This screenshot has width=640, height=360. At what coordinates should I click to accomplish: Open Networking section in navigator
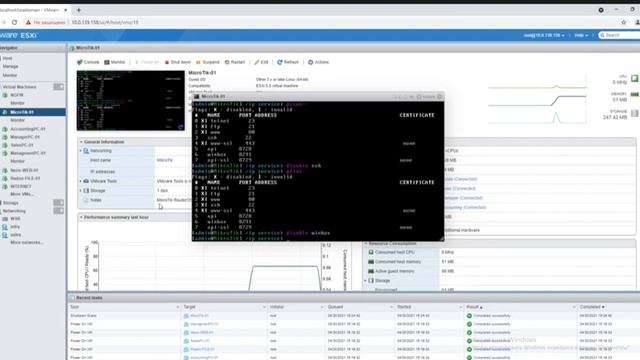click(14, 211)
